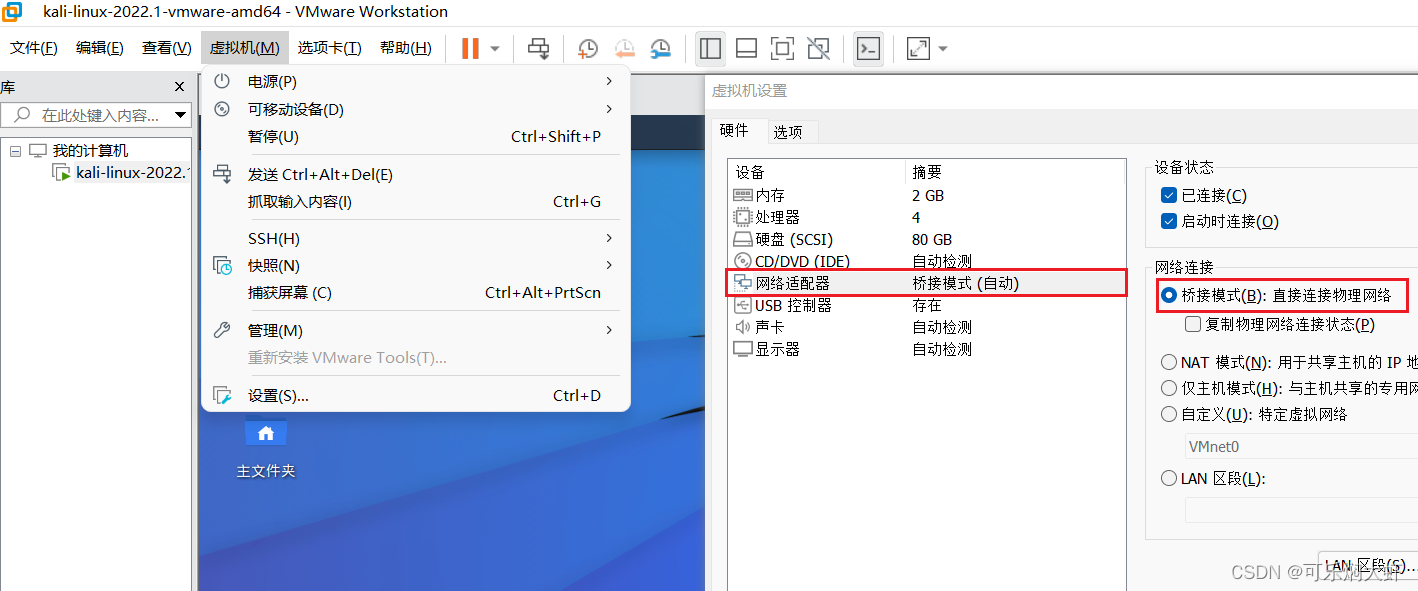Choose 捕获屏幕 (C) menu entry
Viewport: 1418px width, 591px height.
point(416,292)
